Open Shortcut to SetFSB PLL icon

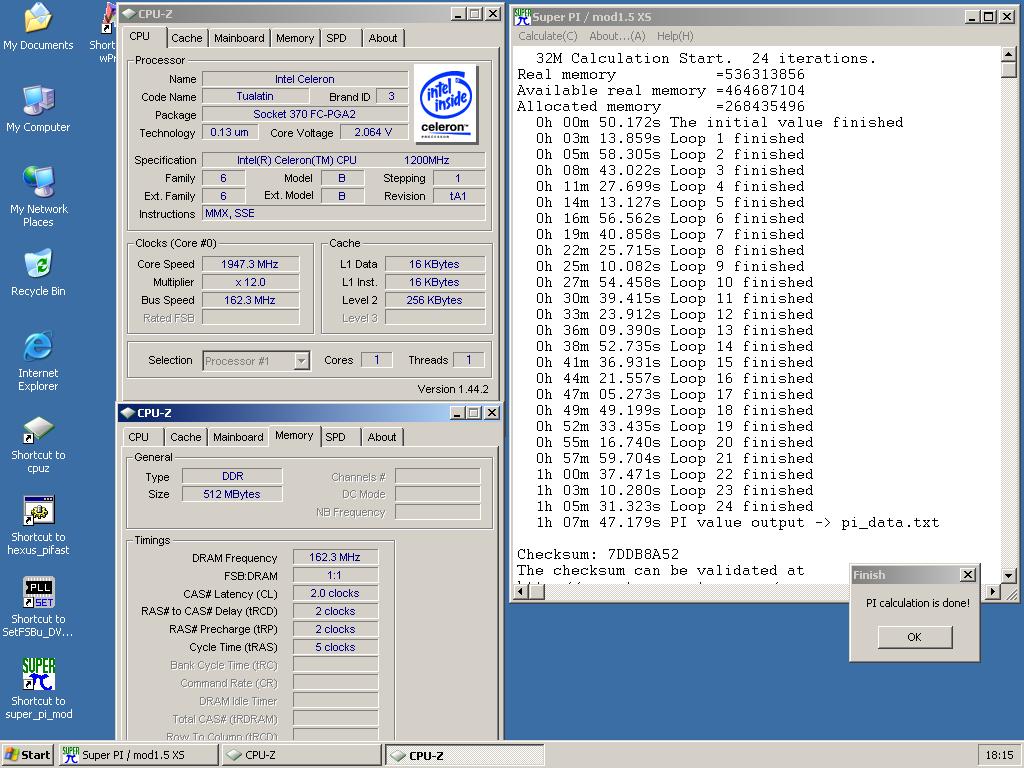coord(38,607)
